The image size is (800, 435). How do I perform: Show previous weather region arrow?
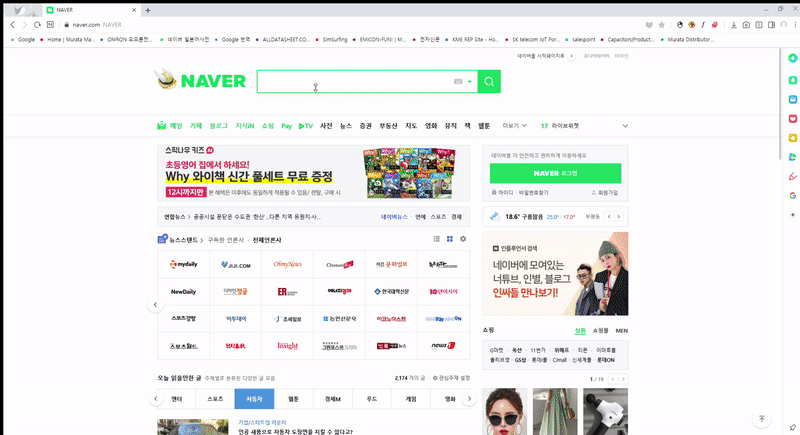click(609, 217)
